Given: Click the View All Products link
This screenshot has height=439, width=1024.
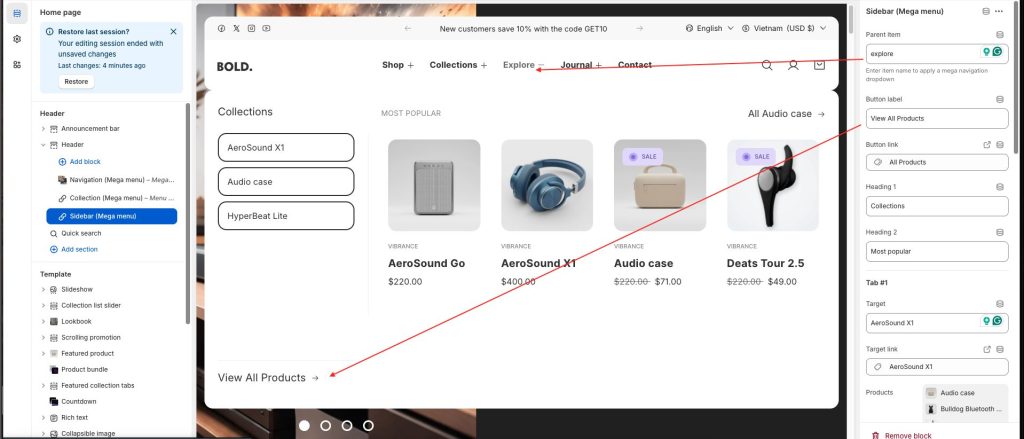Looking at the screenshot, I should pyautogui.click(x=268, y=377).
